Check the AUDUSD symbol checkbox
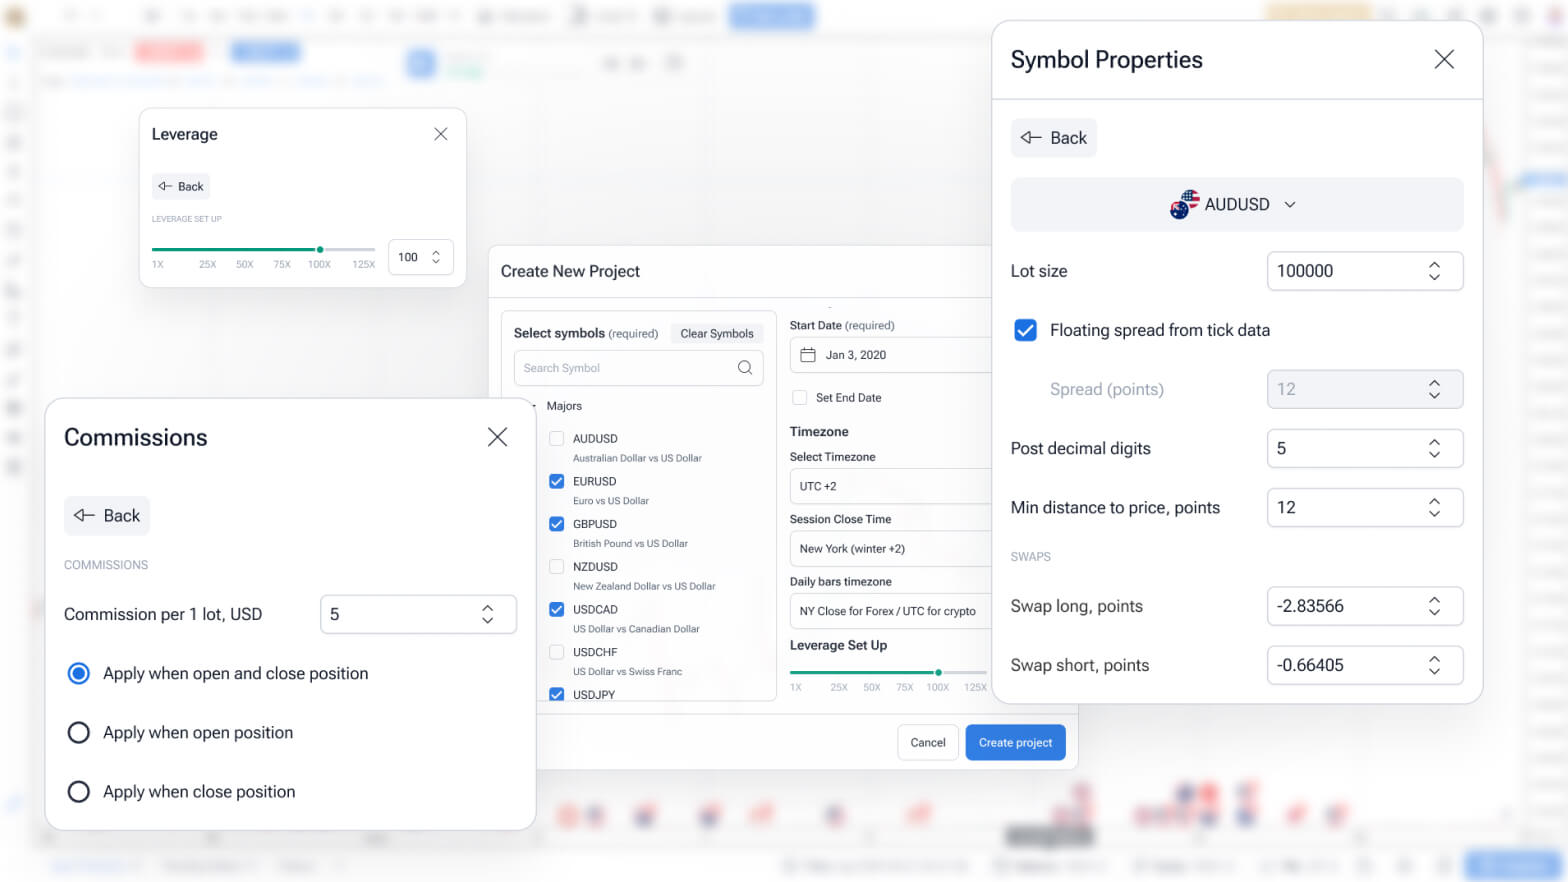Screen dimensions: 1568x882 click(x=557, y=439)
